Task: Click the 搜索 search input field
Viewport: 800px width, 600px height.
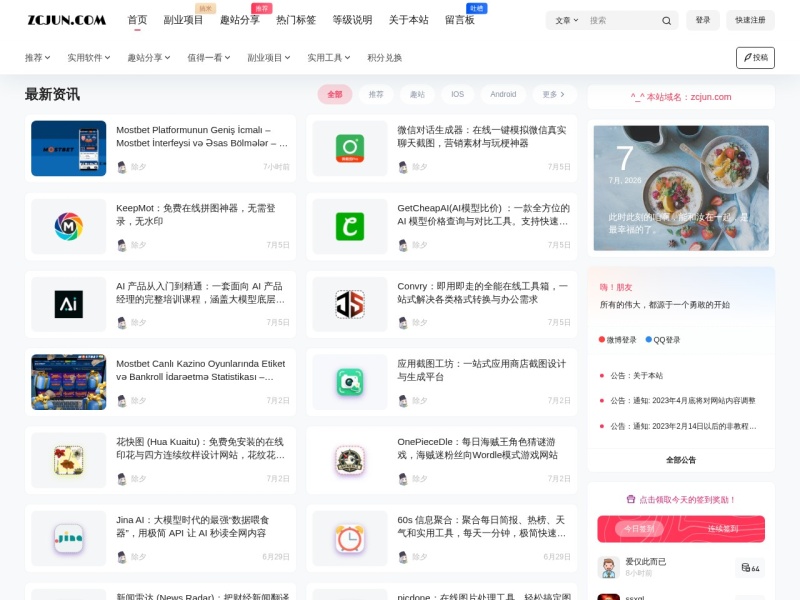Action: pos(621,20)
